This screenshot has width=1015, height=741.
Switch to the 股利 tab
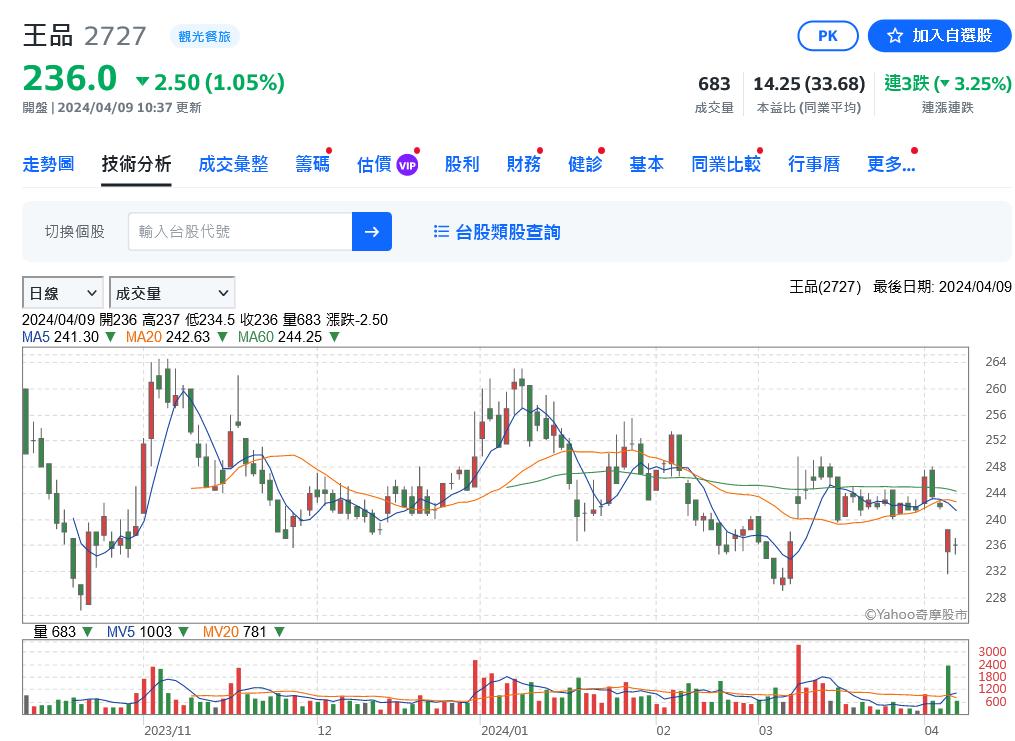[x=462, y=164]
